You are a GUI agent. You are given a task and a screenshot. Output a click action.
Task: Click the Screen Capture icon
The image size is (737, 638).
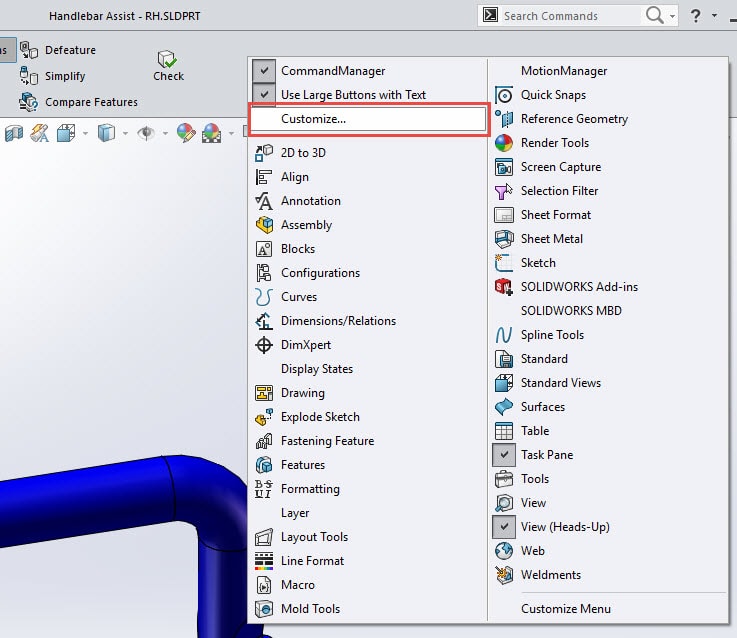[x=504, y=167]
